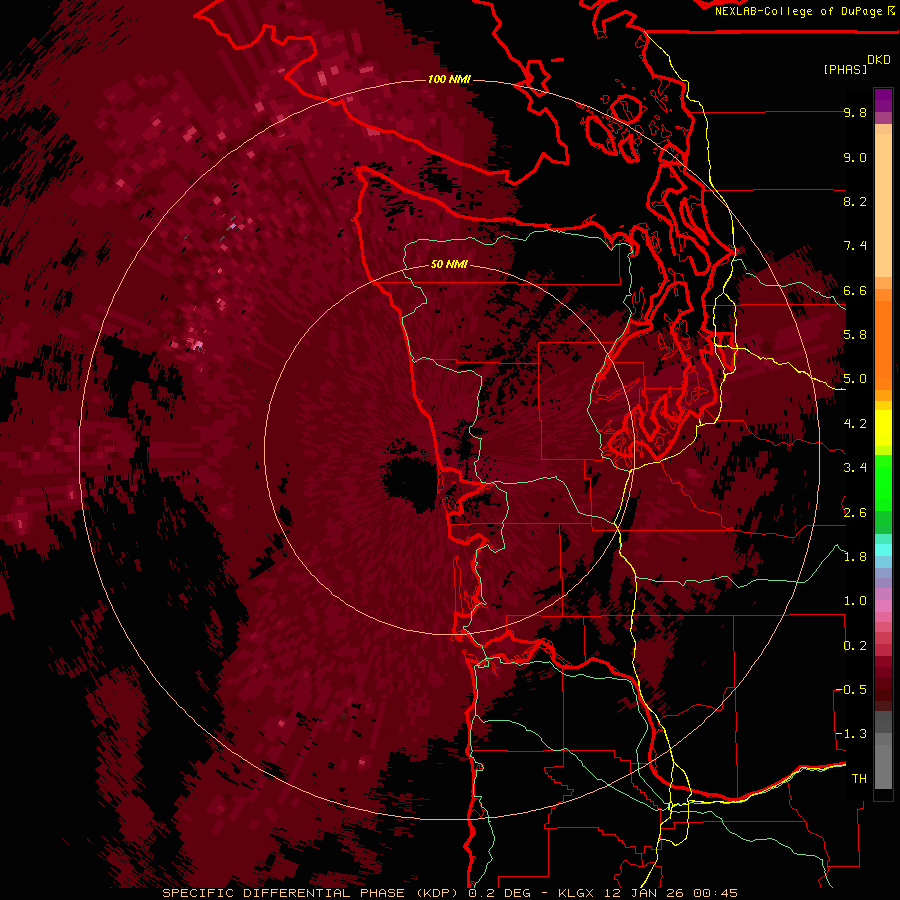Screen dimensions: 900x900
Task: Pick the bright green color bar segment
Action: coord(883,483)
